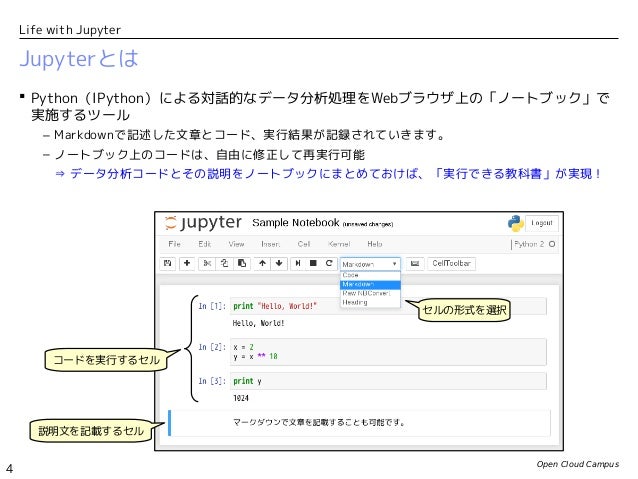The width and height of the screenshot is (638, 479).
Task: Open the cell type dropdown showing Markdown
Action: pyautogui.click(x=370, y=264)
